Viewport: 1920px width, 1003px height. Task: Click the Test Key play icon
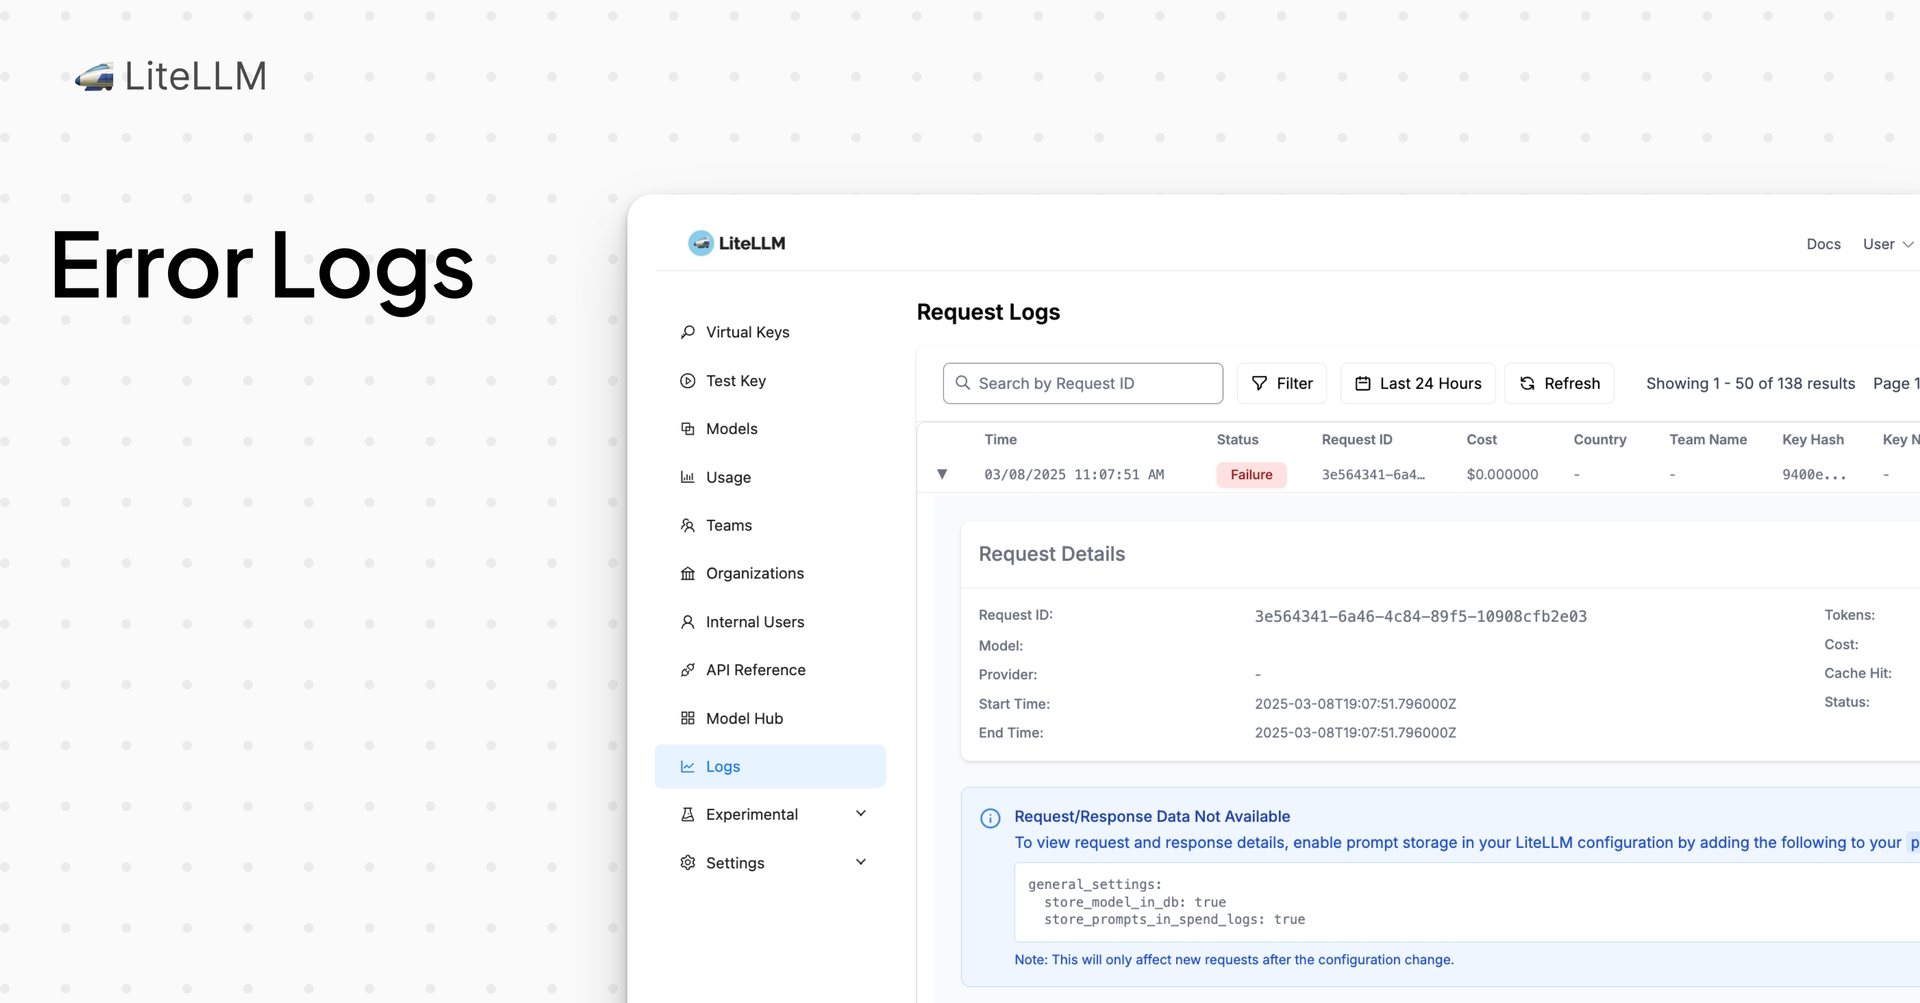click(687, 381)
